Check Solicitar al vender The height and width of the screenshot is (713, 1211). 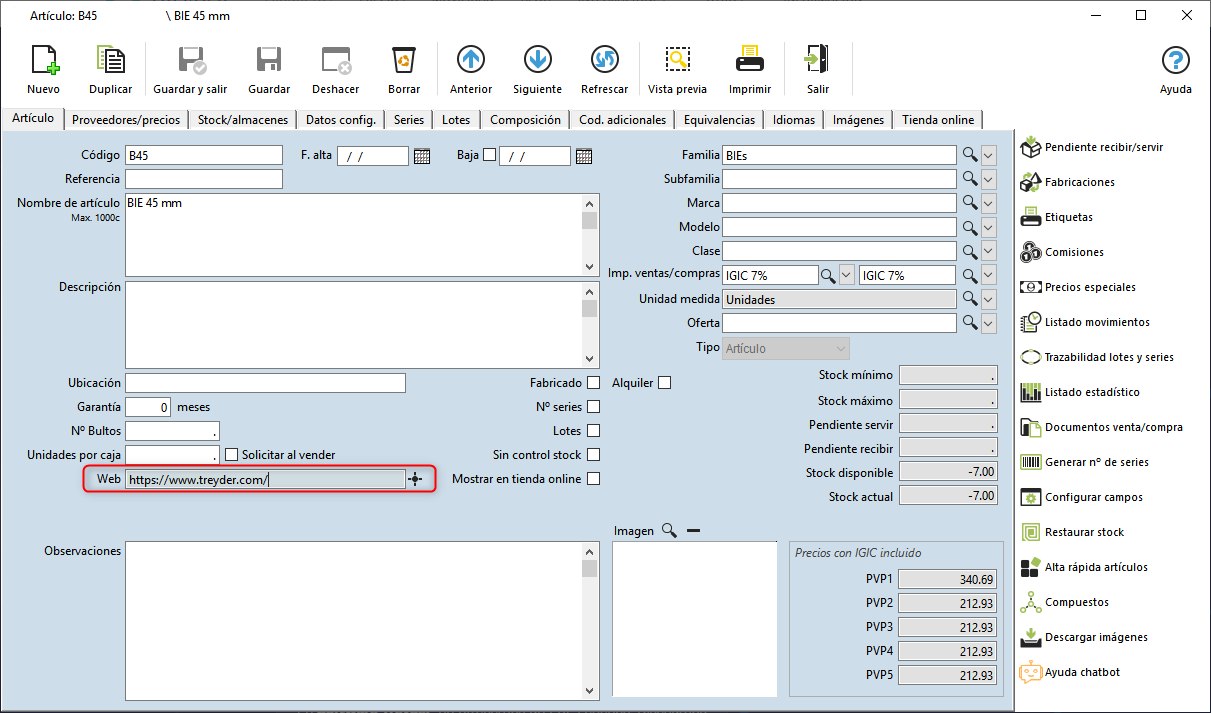(232, 455)
